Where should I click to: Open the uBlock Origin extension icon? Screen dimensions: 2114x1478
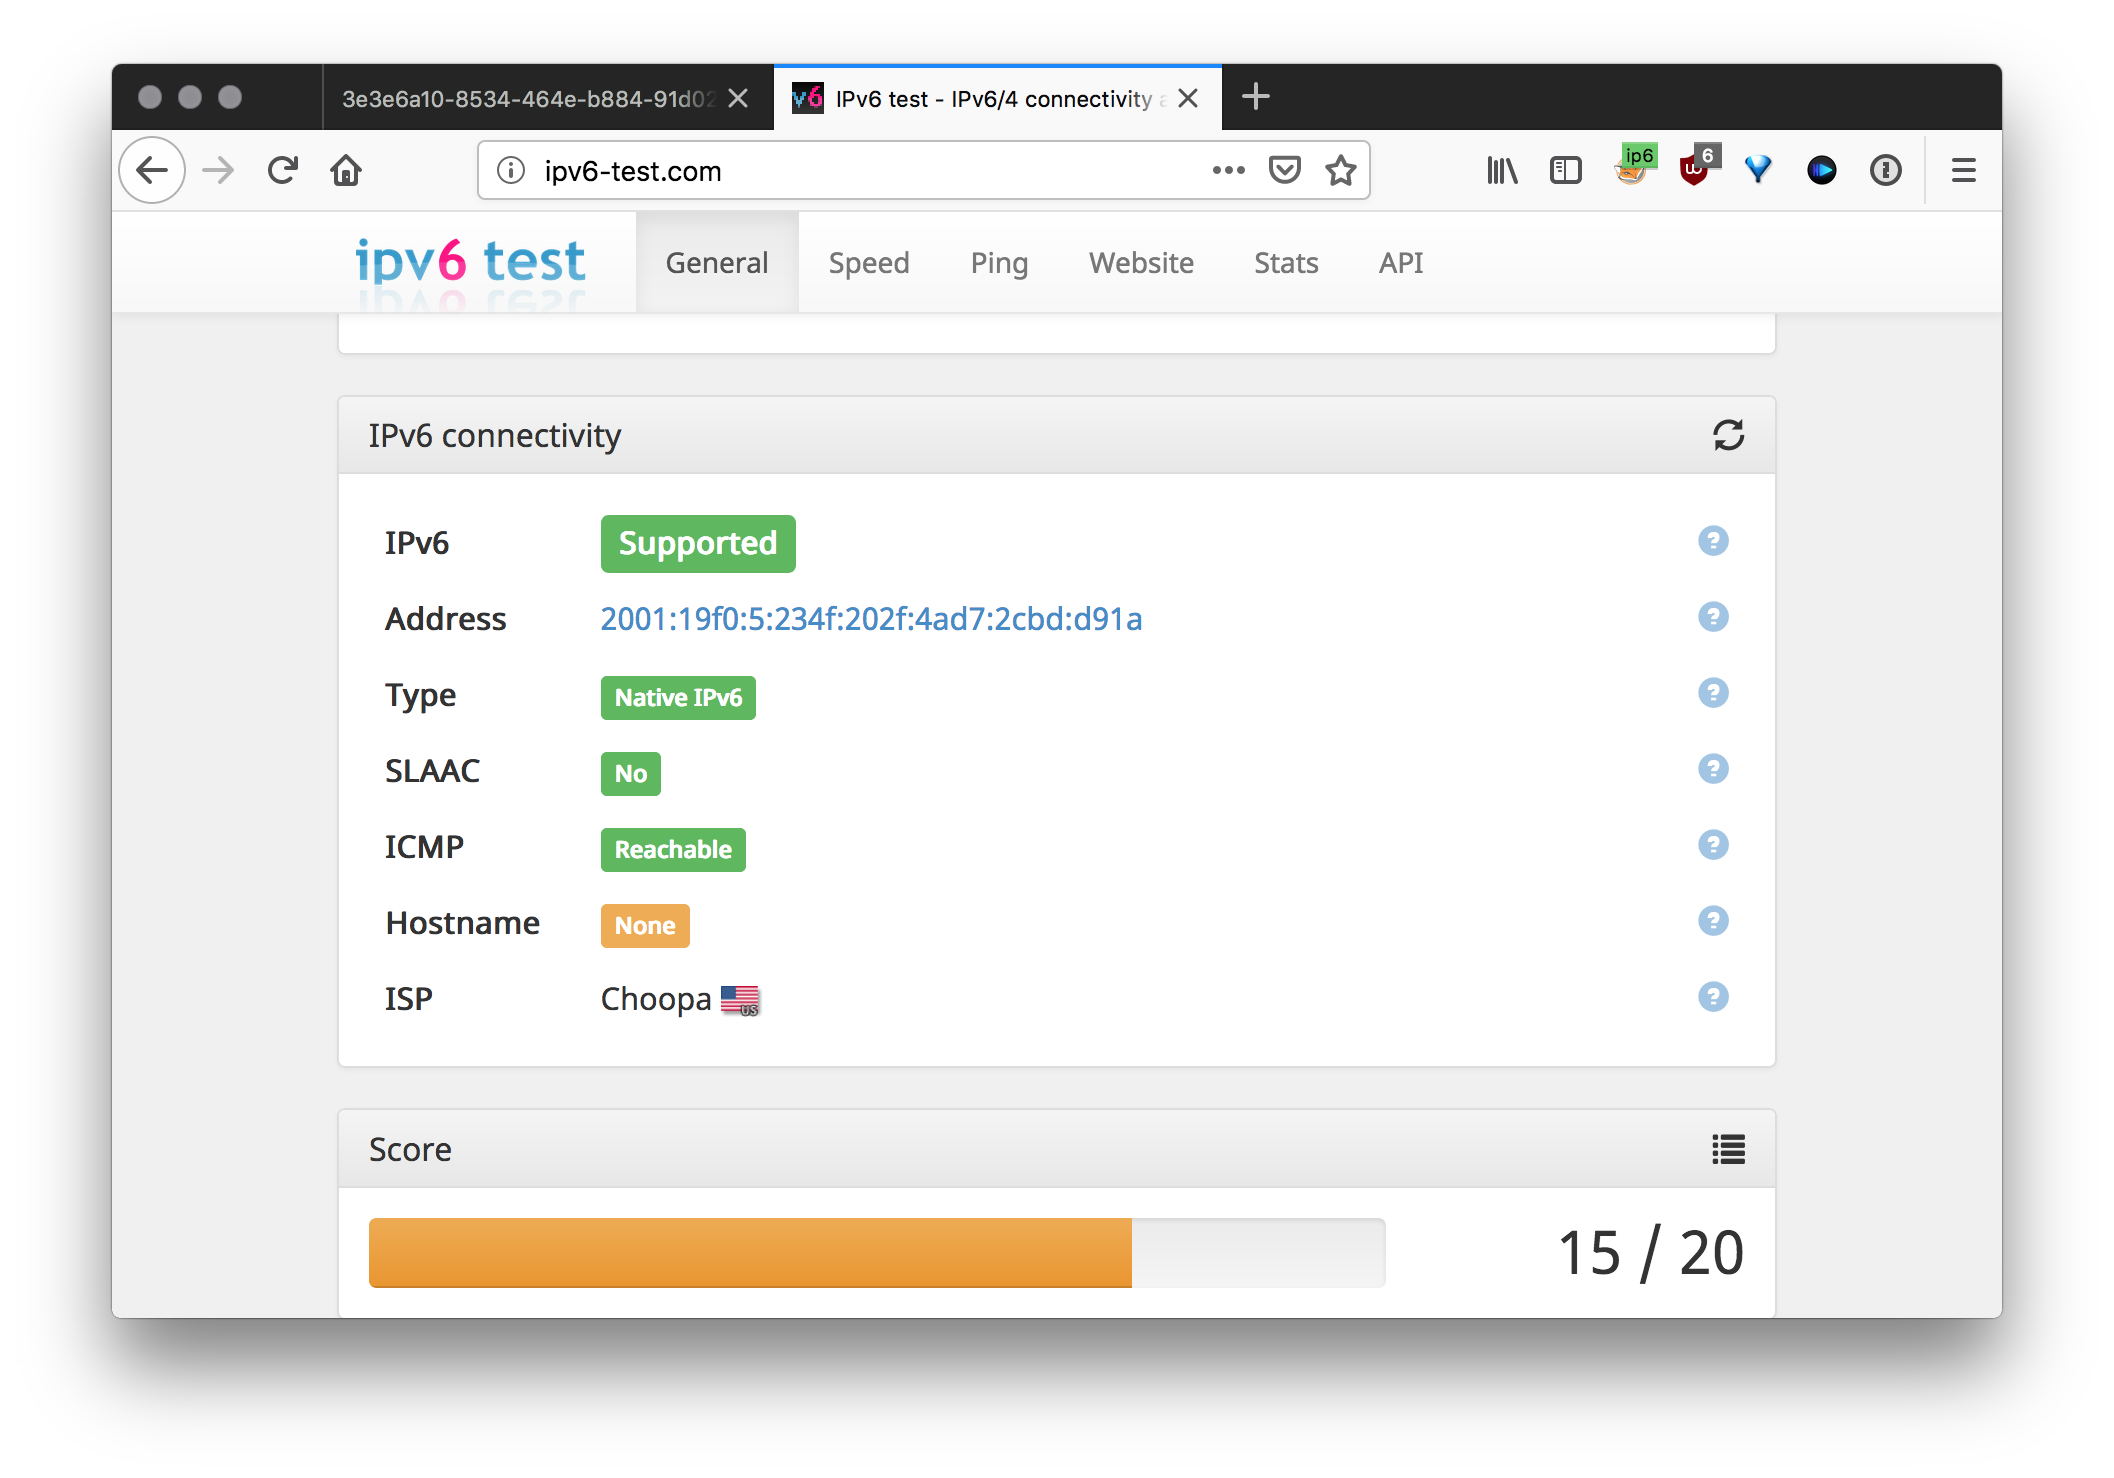click(1695, 170)
